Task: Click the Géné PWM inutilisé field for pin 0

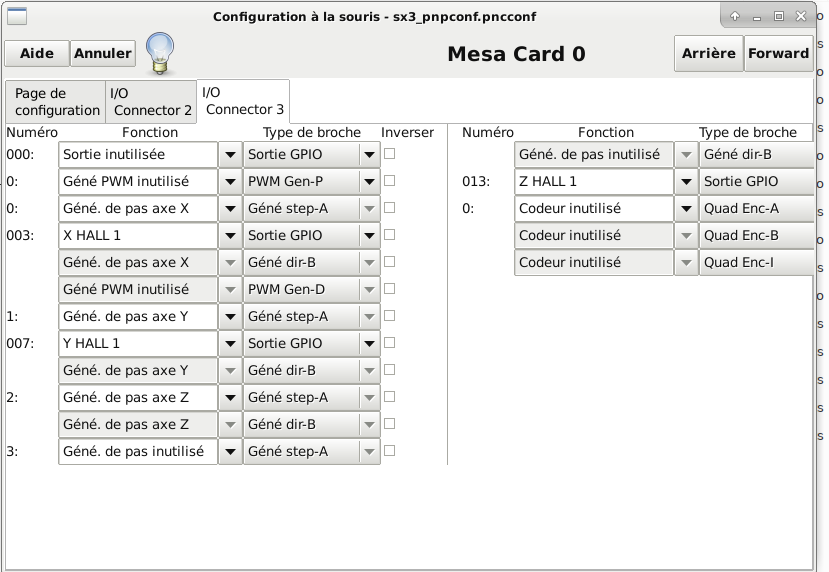Action: point(138,182)
